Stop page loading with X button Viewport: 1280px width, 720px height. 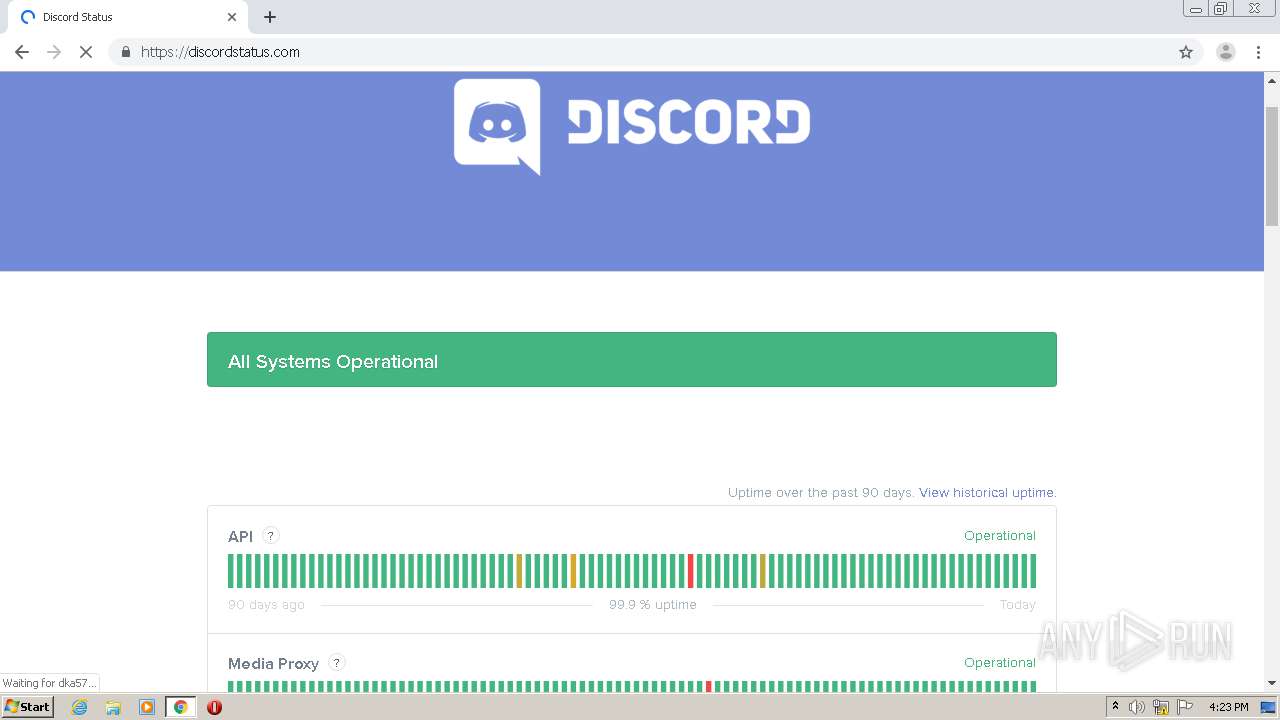tap(86, 52)
